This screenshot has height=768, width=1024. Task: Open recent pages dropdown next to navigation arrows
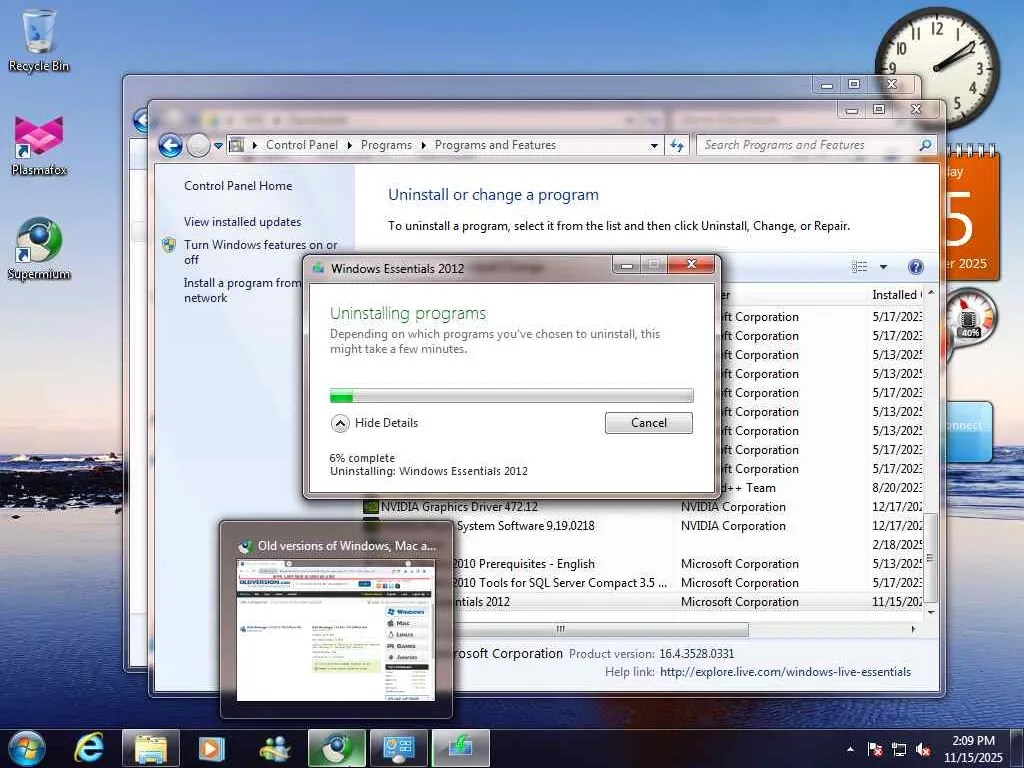coord(218,146)
